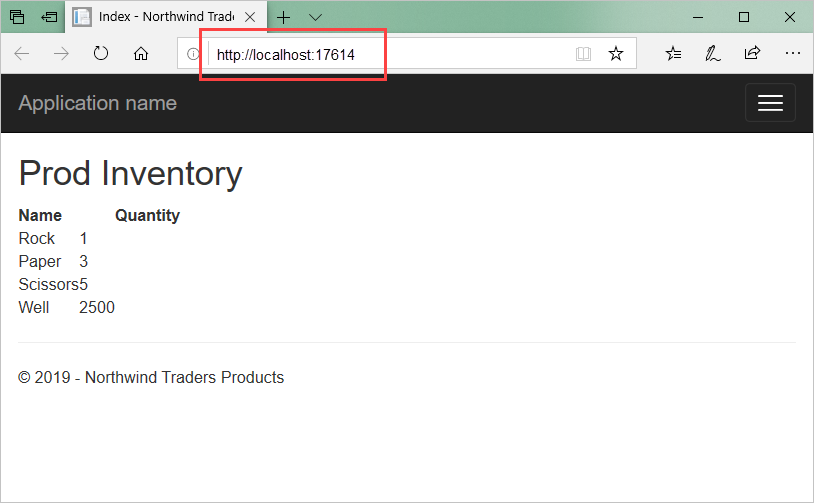Toggle the hamburger navigation menu
The image size is (814, 503).
click(x=770, y=103)
